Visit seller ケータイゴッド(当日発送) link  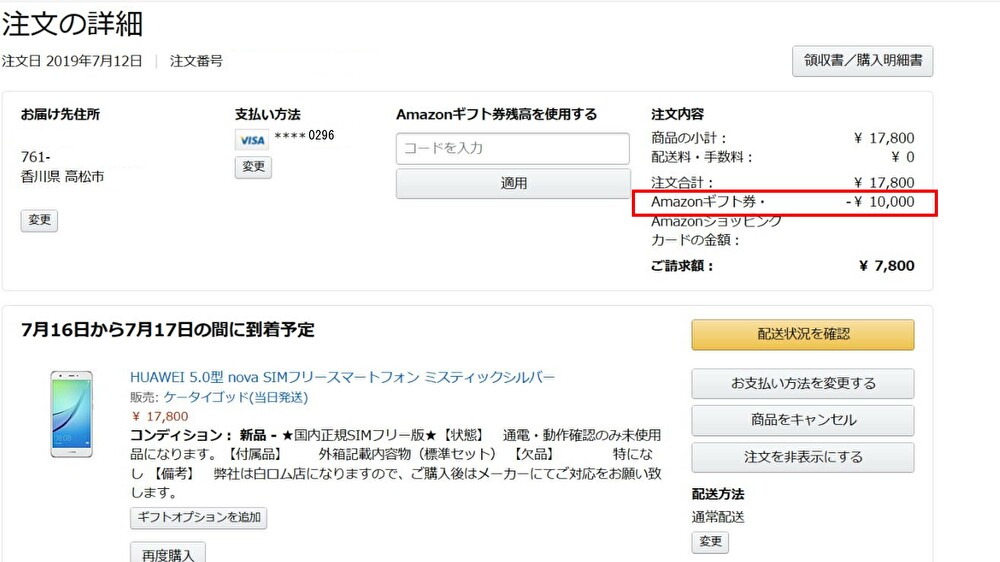235,397
